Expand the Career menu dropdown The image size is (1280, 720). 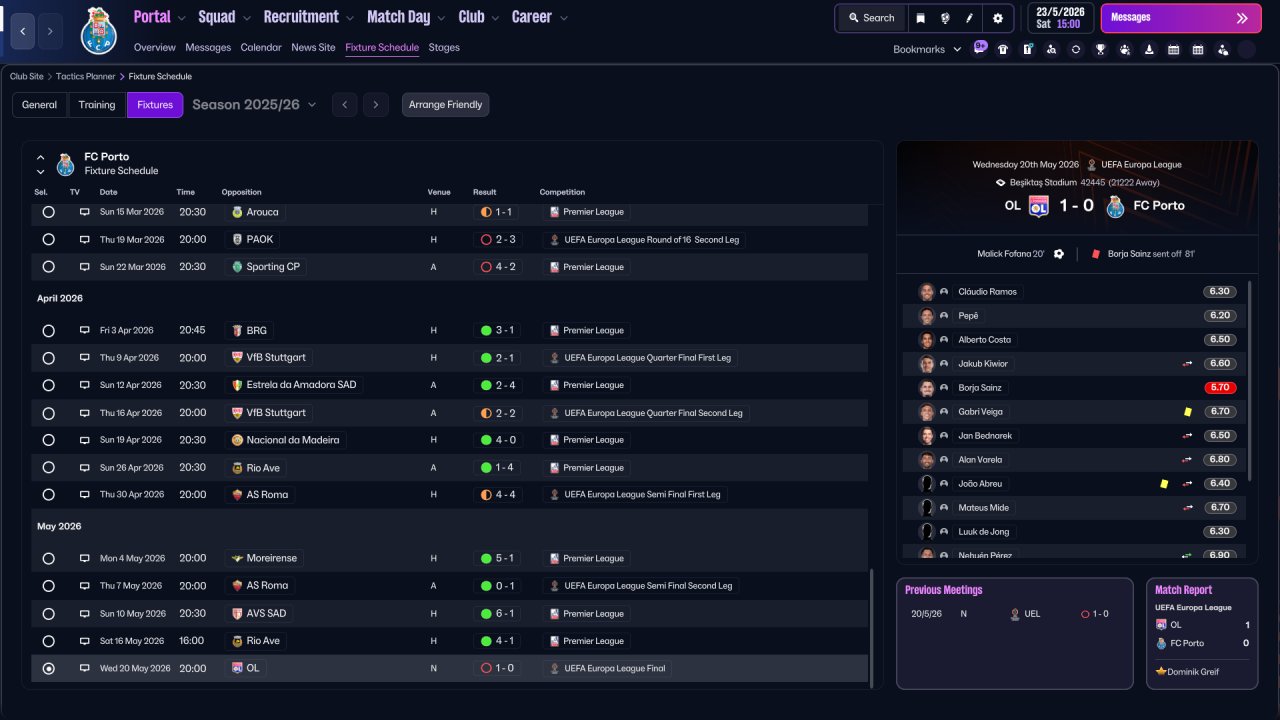tap(564, 18)
